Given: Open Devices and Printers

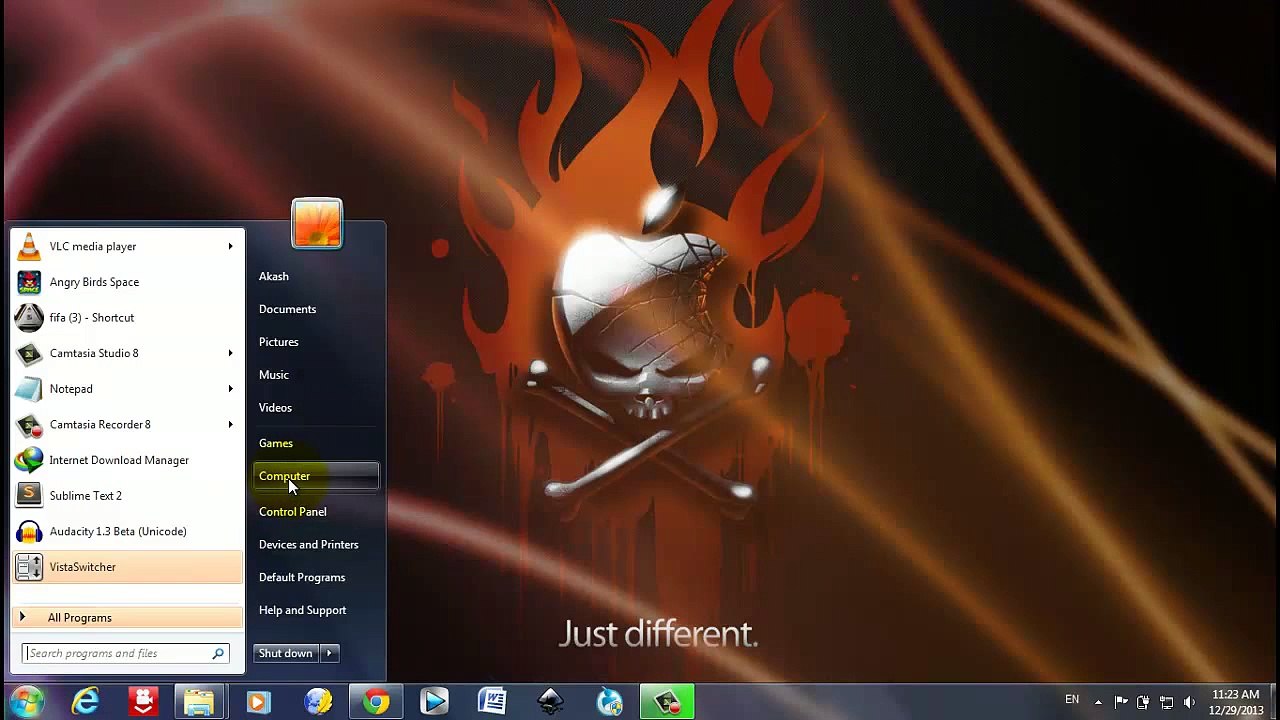Looking at the screenshot, I should click(x=308, y=545).
